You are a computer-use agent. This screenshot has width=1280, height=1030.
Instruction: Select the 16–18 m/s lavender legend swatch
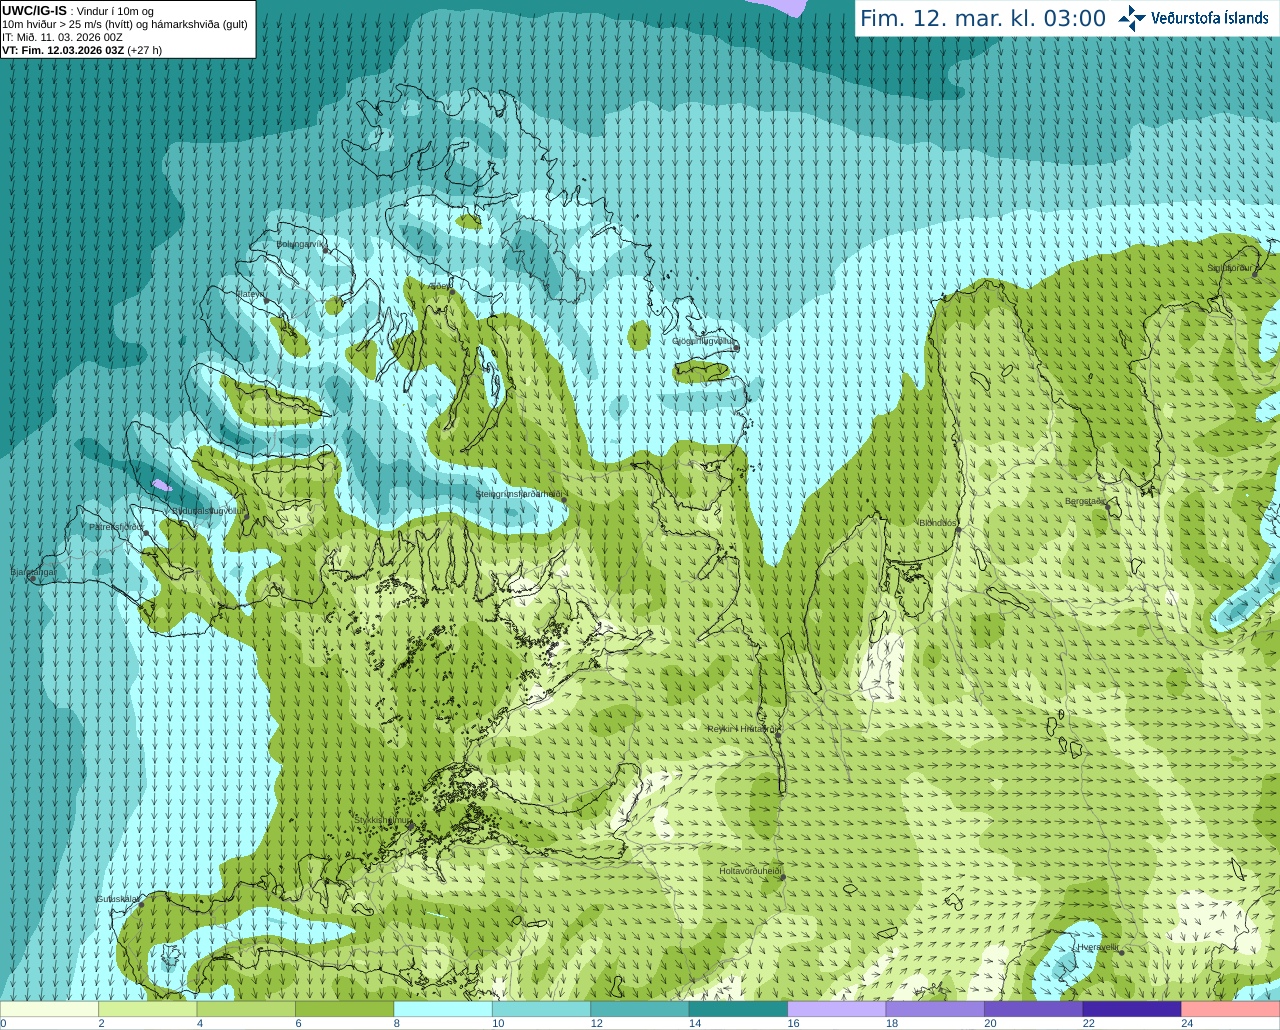(837, 1008)
